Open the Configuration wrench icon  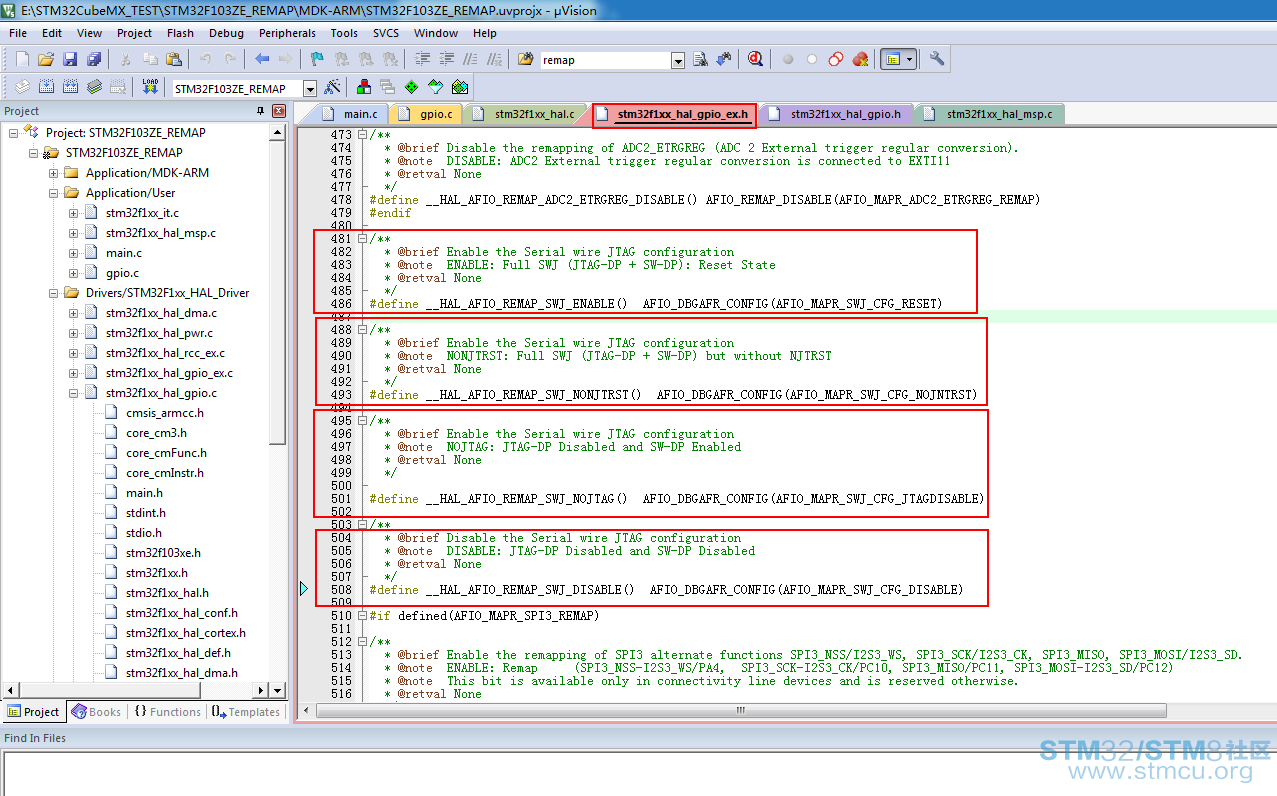[937, 59]
